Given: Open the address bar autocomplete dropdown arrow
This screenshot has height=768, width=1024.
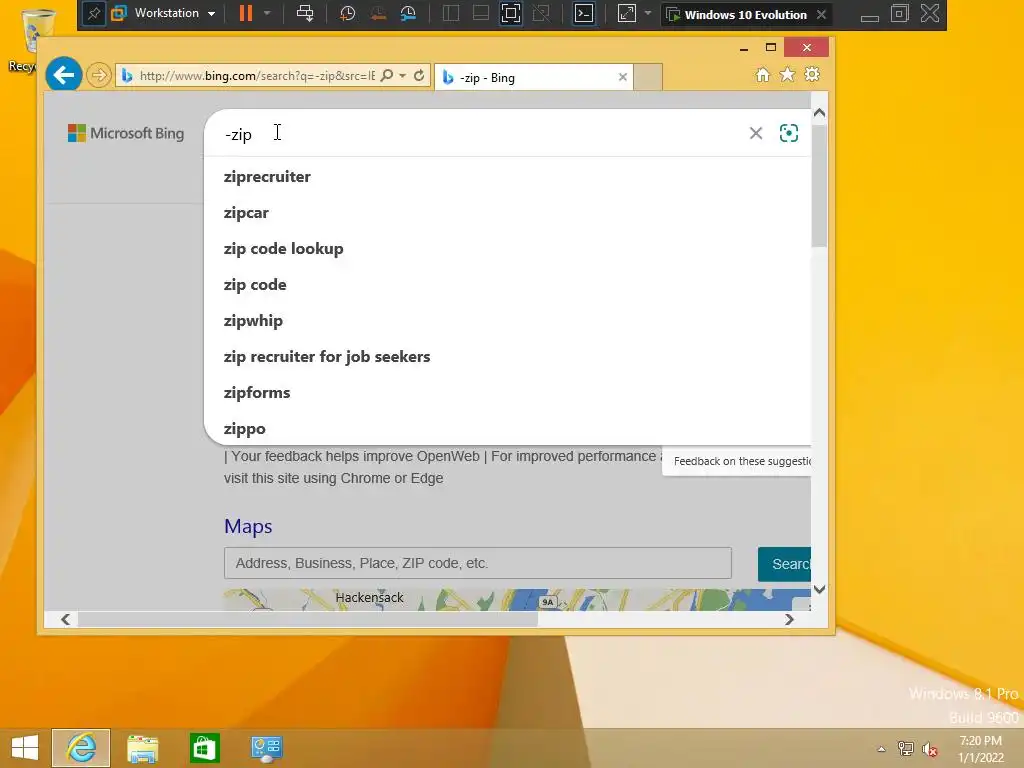Looking at the screenshot, I should [x=402, y=76].
